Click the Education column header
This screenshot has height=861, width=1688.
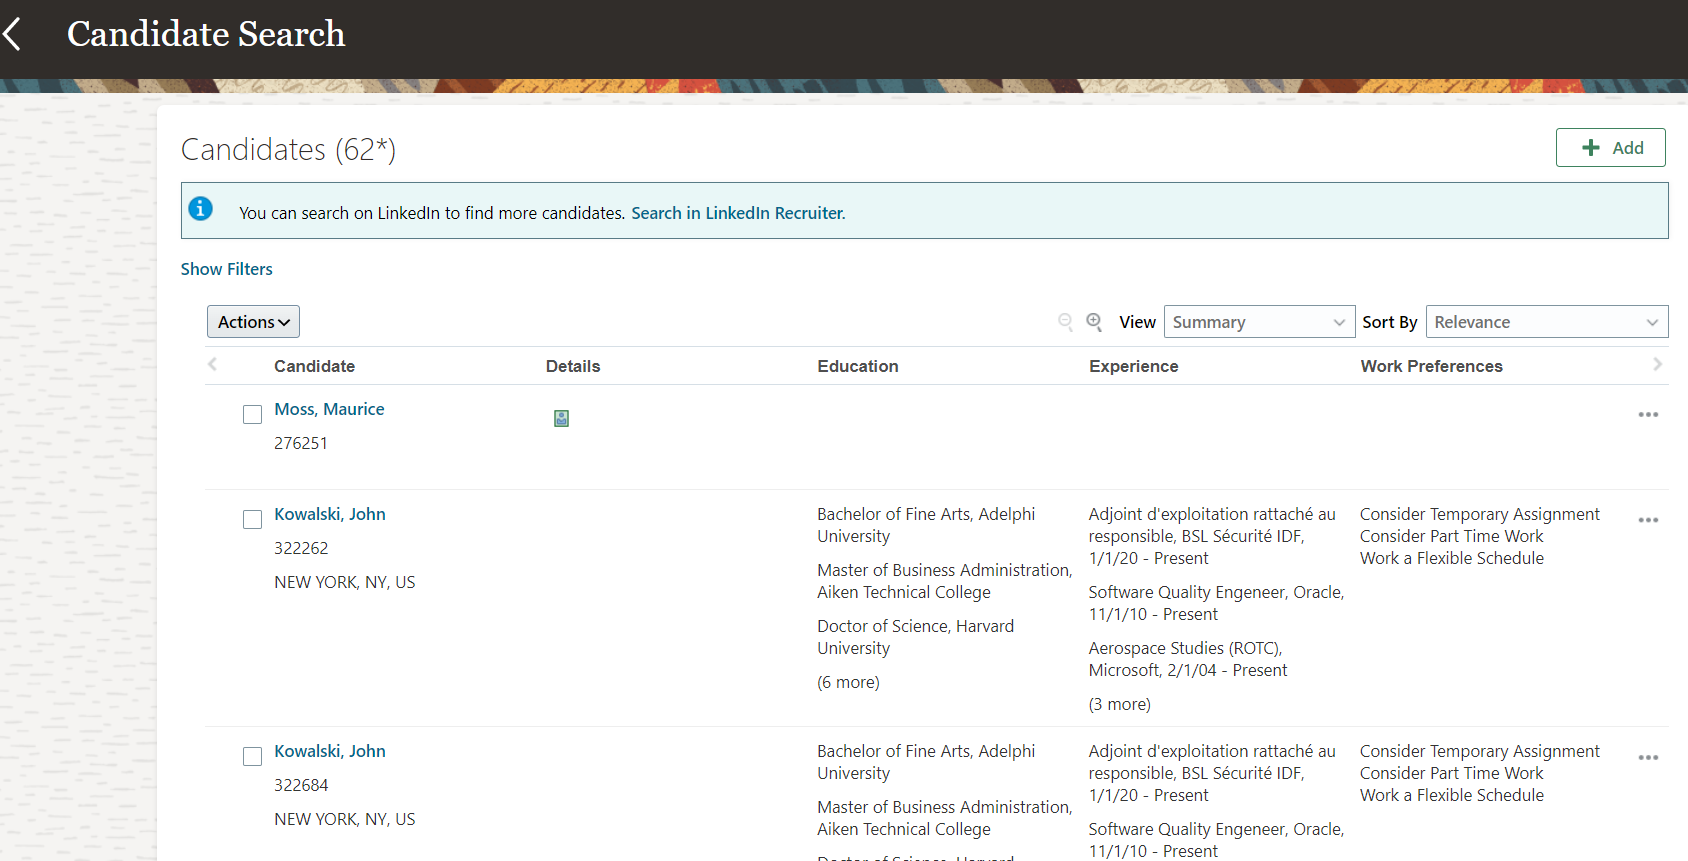[858, 366]
